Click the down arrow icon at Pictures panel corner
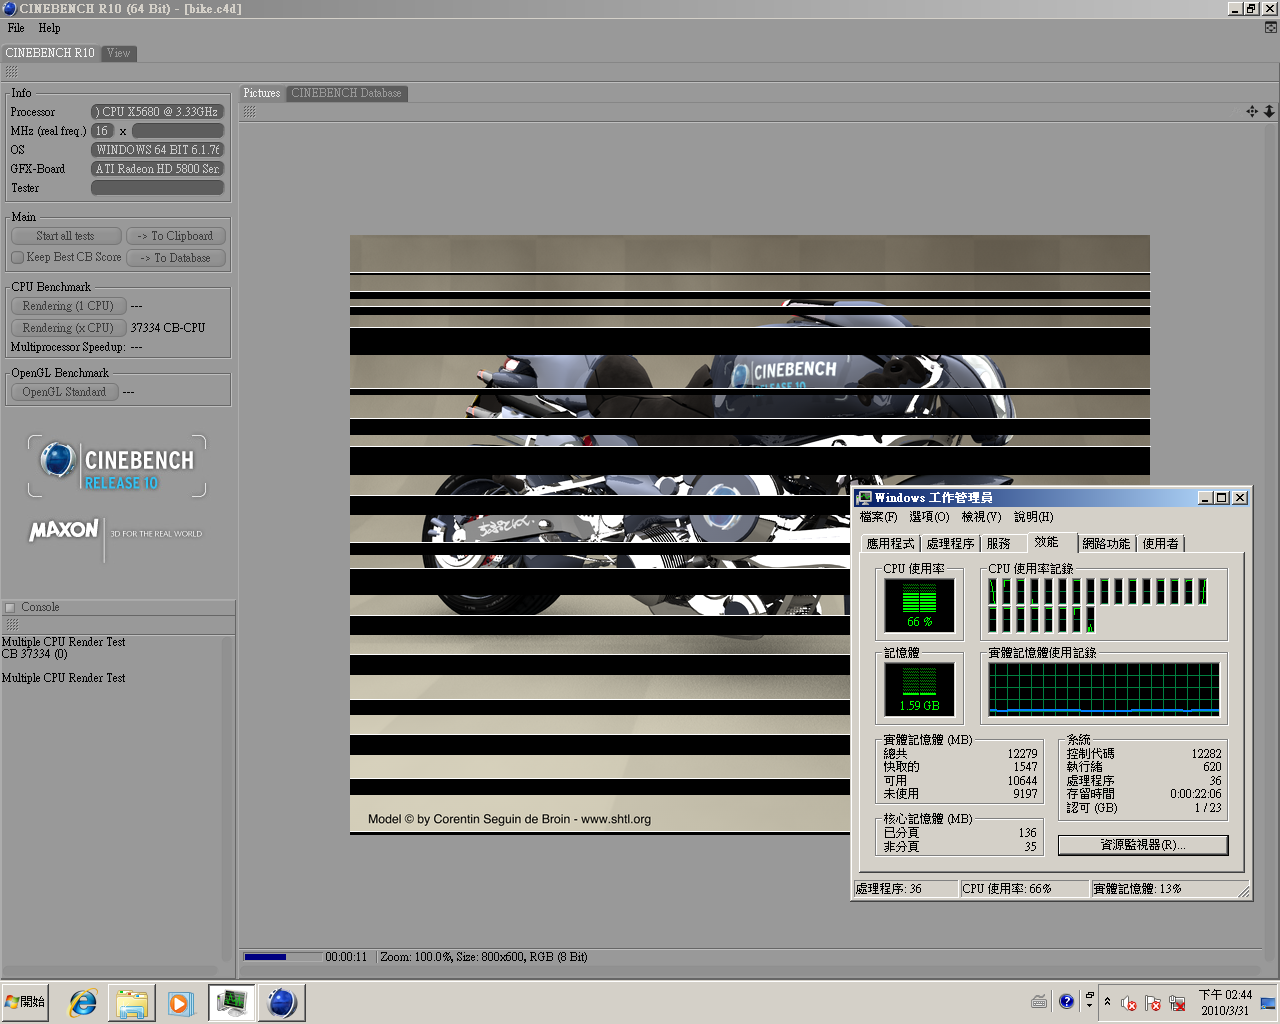The width and height of the screenshot is (1280, 1024). click(1269, 111)
